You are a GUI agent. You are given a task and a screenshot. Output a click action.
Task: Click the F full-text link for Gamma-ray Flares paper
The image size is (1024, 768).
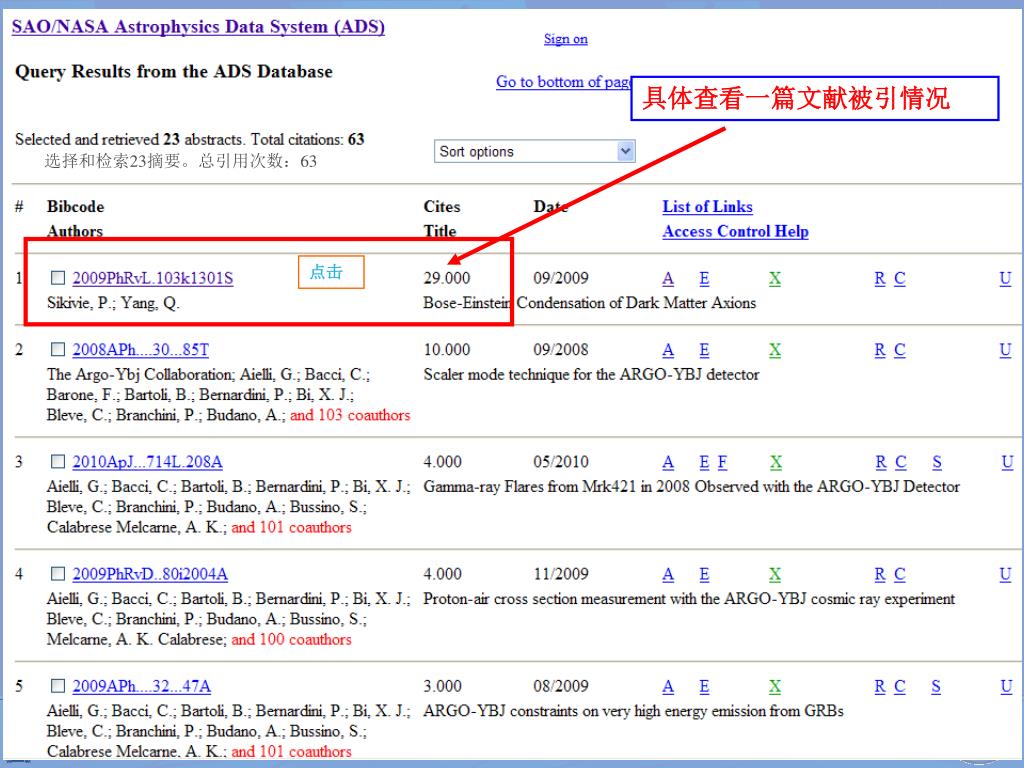[x=722, y=462]
